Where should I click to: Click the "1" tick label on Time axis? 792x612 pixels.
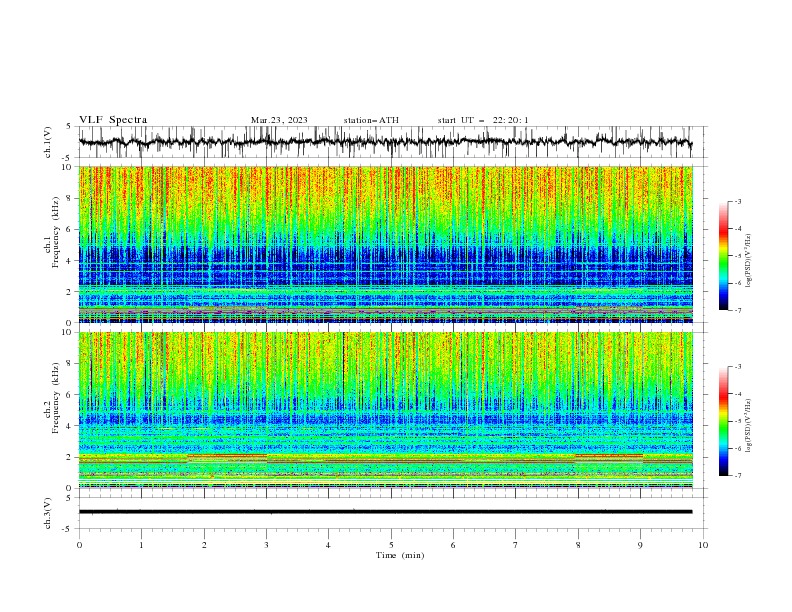point(141,545)
